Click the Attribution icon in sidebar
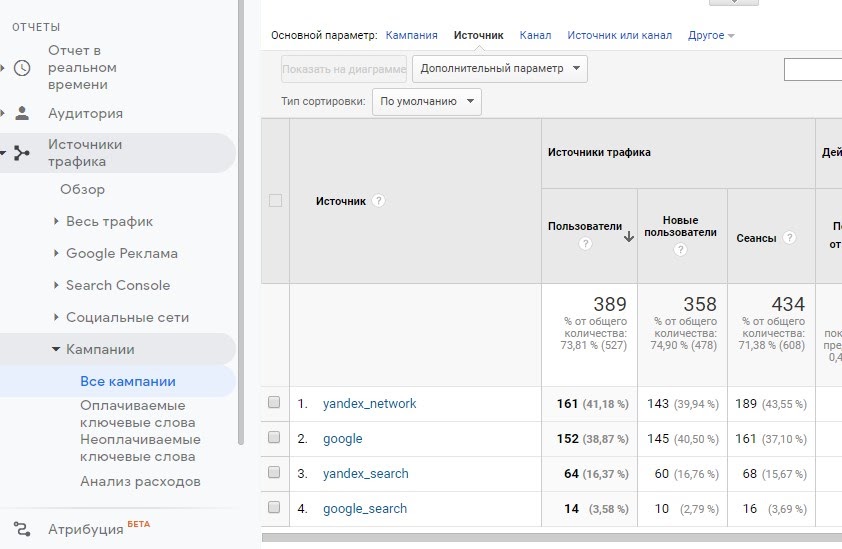 22,529
